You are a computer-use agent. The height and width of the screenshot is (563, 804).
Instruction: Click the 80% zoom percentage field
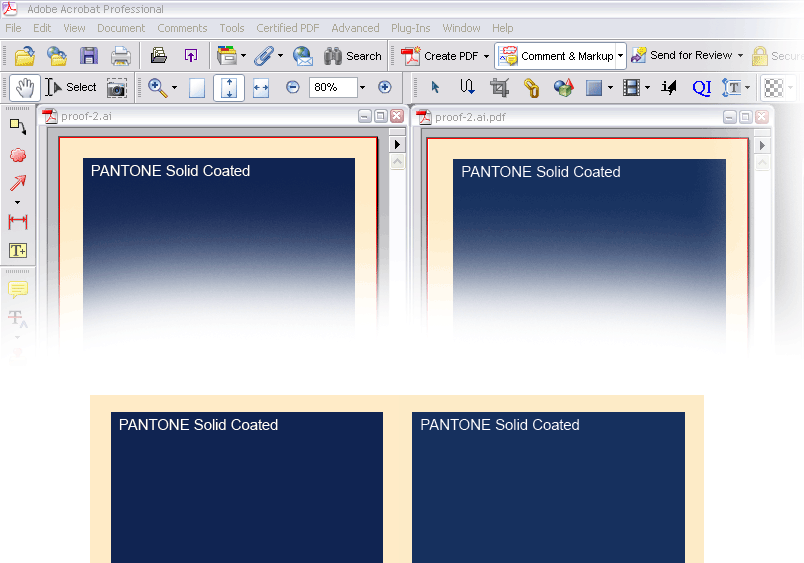coord(333,87)
